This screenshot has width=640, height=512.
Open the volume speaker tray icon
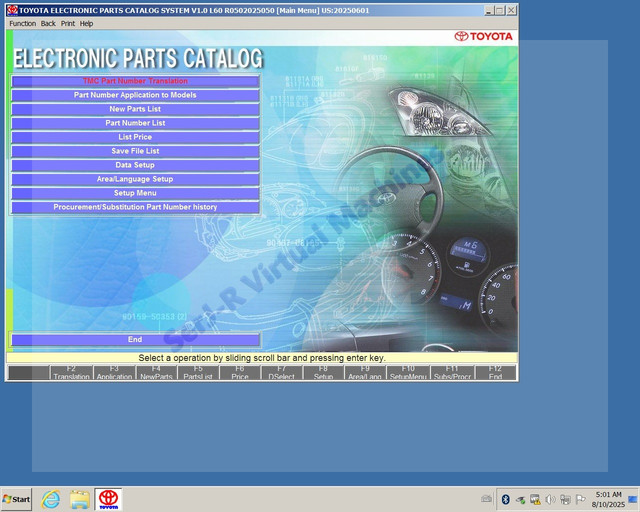550,499
